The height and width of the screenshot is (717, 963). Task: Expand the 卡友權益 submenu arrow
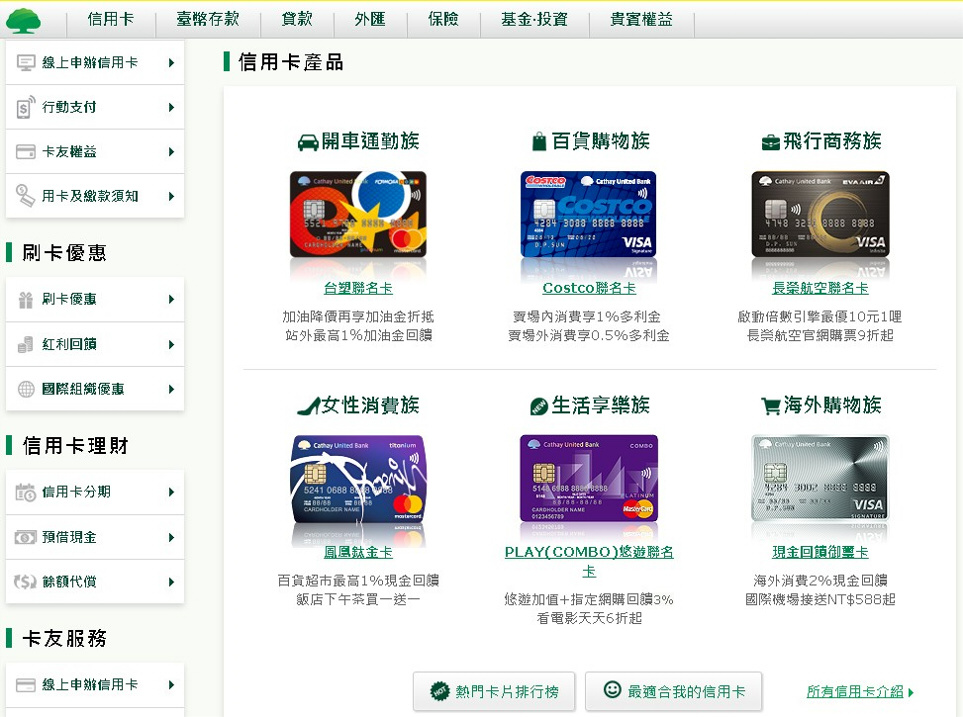tap(171, 152)
